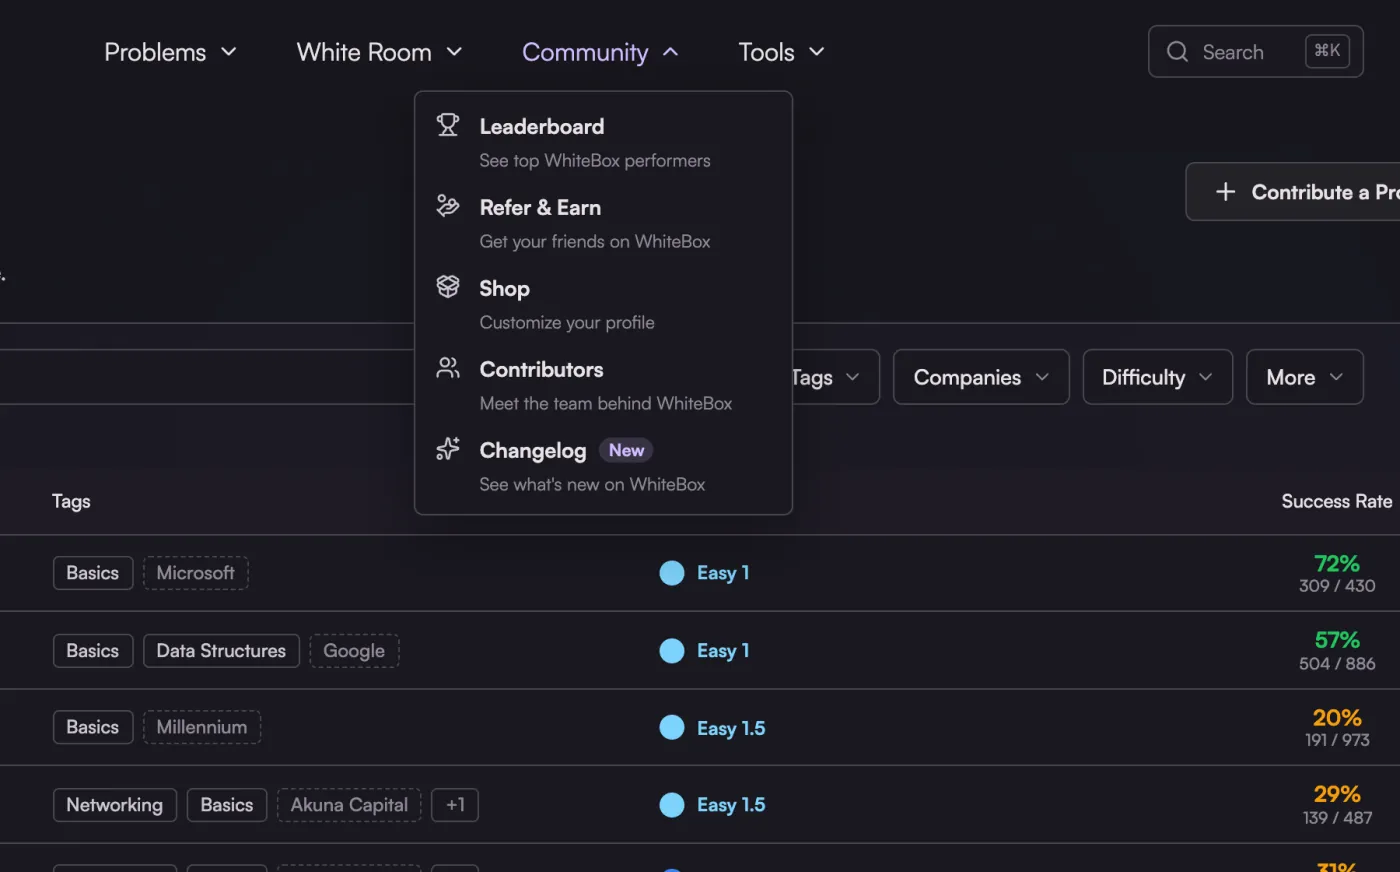The width and height of the screenshot is (1400, 872).
Task: Click the Success Rate column header
Action: coord(1337,501)
